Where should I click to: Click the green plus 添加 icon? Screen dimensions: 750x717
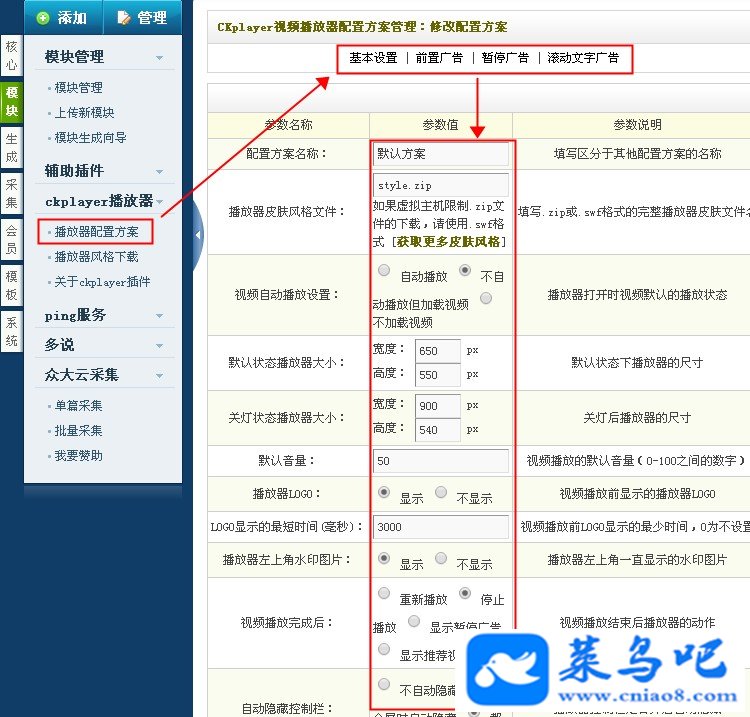[x=43, y=18]
